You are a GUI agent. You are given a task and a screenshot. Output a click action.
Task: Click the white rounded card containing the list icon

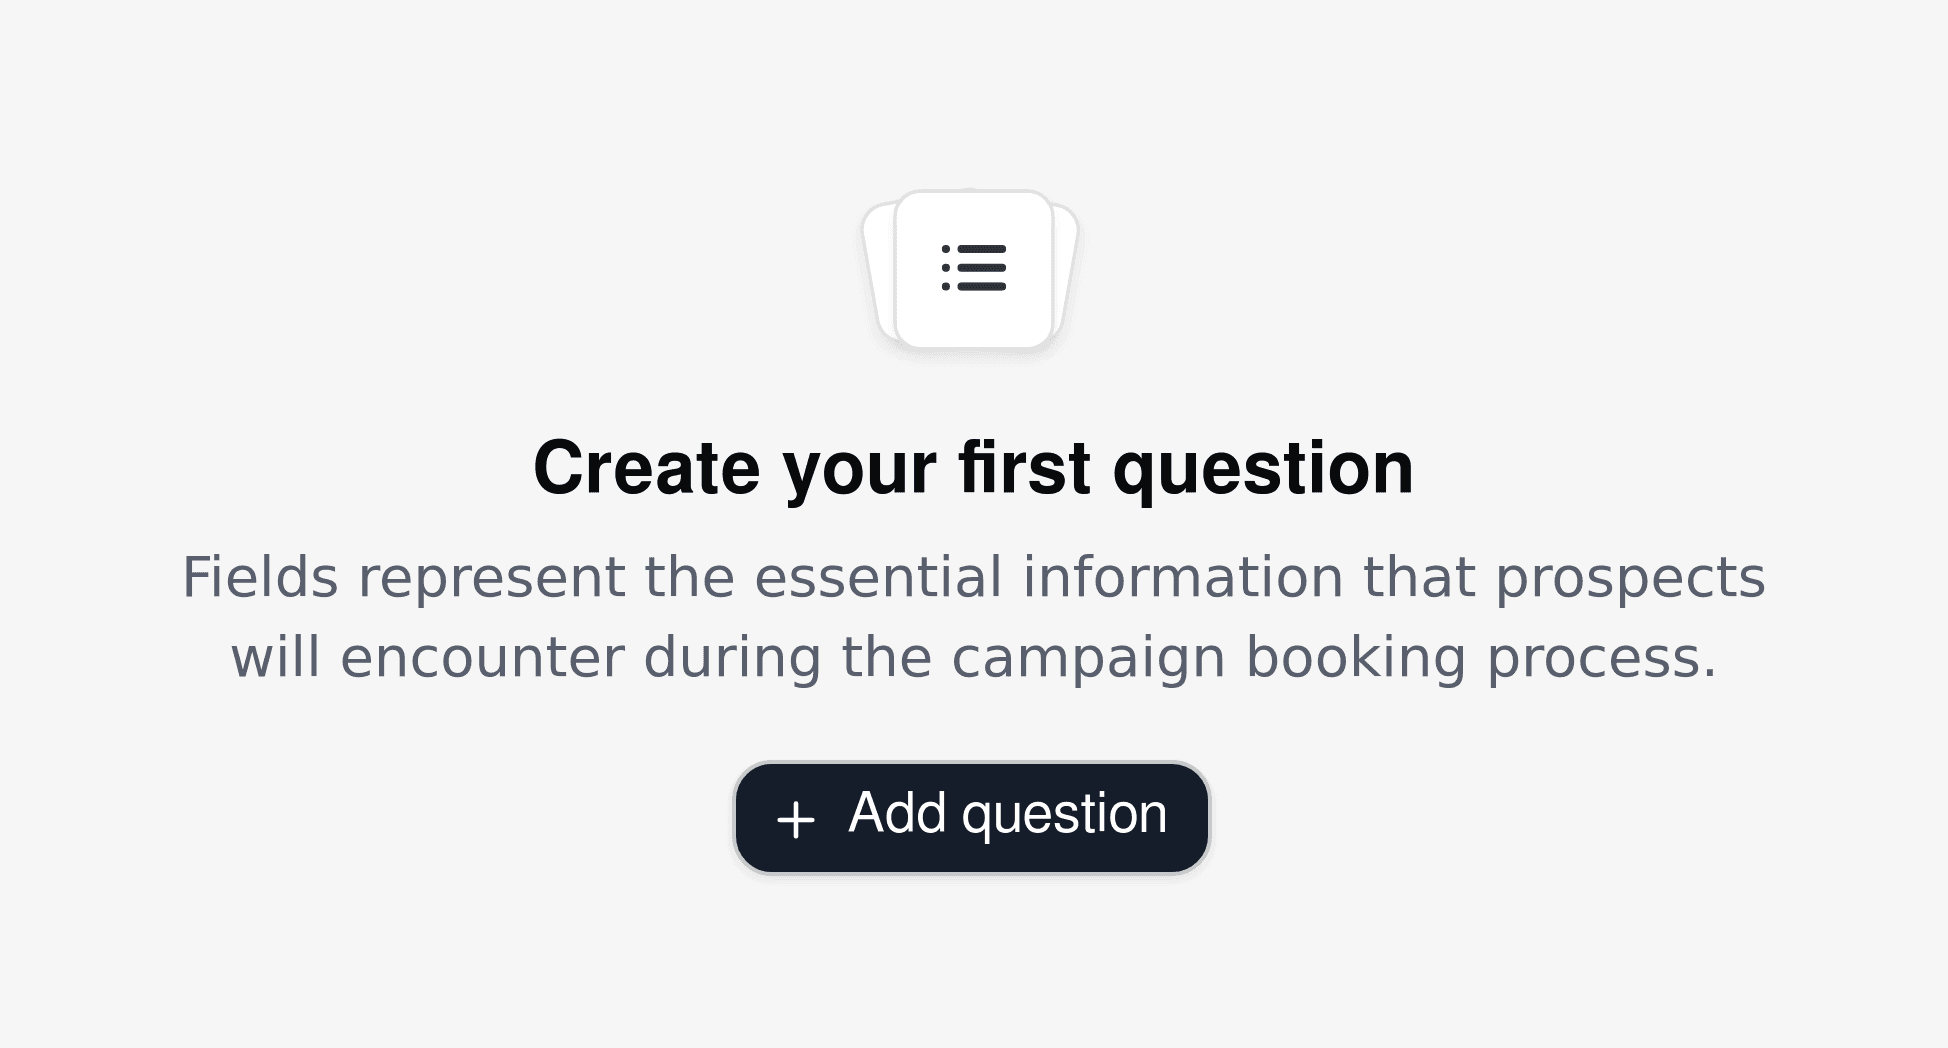[973, 270]
